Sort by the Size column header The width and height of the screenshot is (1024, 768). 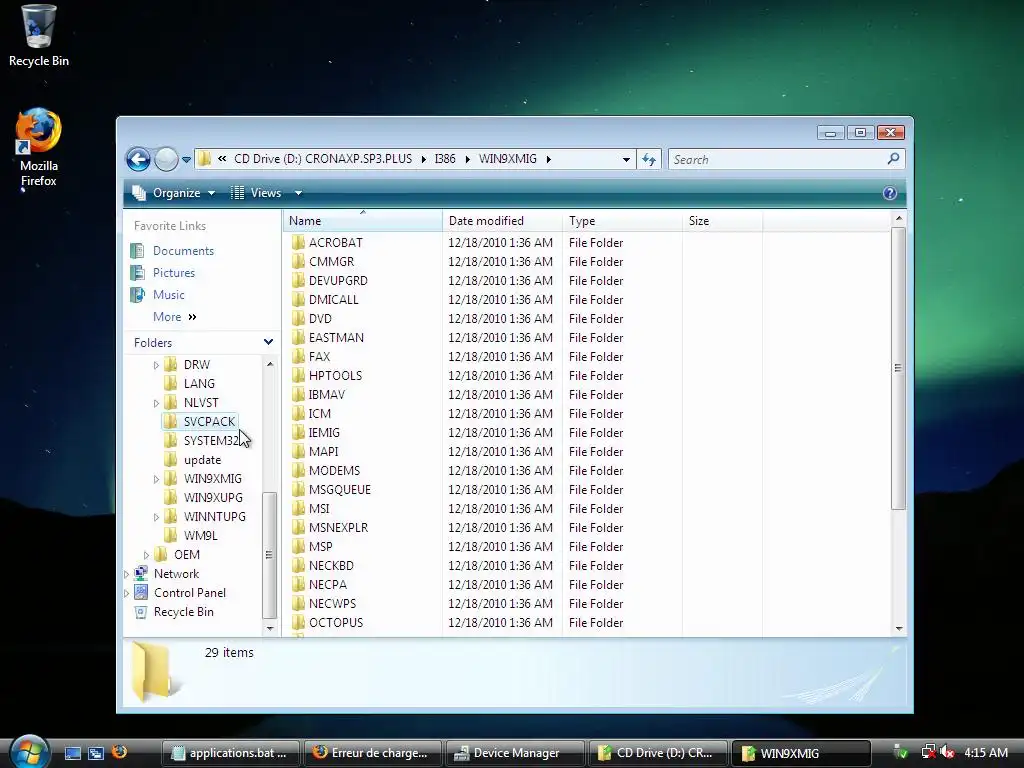click(722, 221)
